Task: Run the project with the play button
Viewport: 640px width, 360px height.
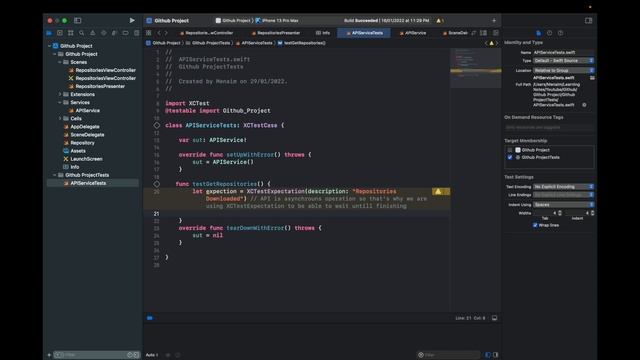Action: pyautogui.click(x=132, y=20)
